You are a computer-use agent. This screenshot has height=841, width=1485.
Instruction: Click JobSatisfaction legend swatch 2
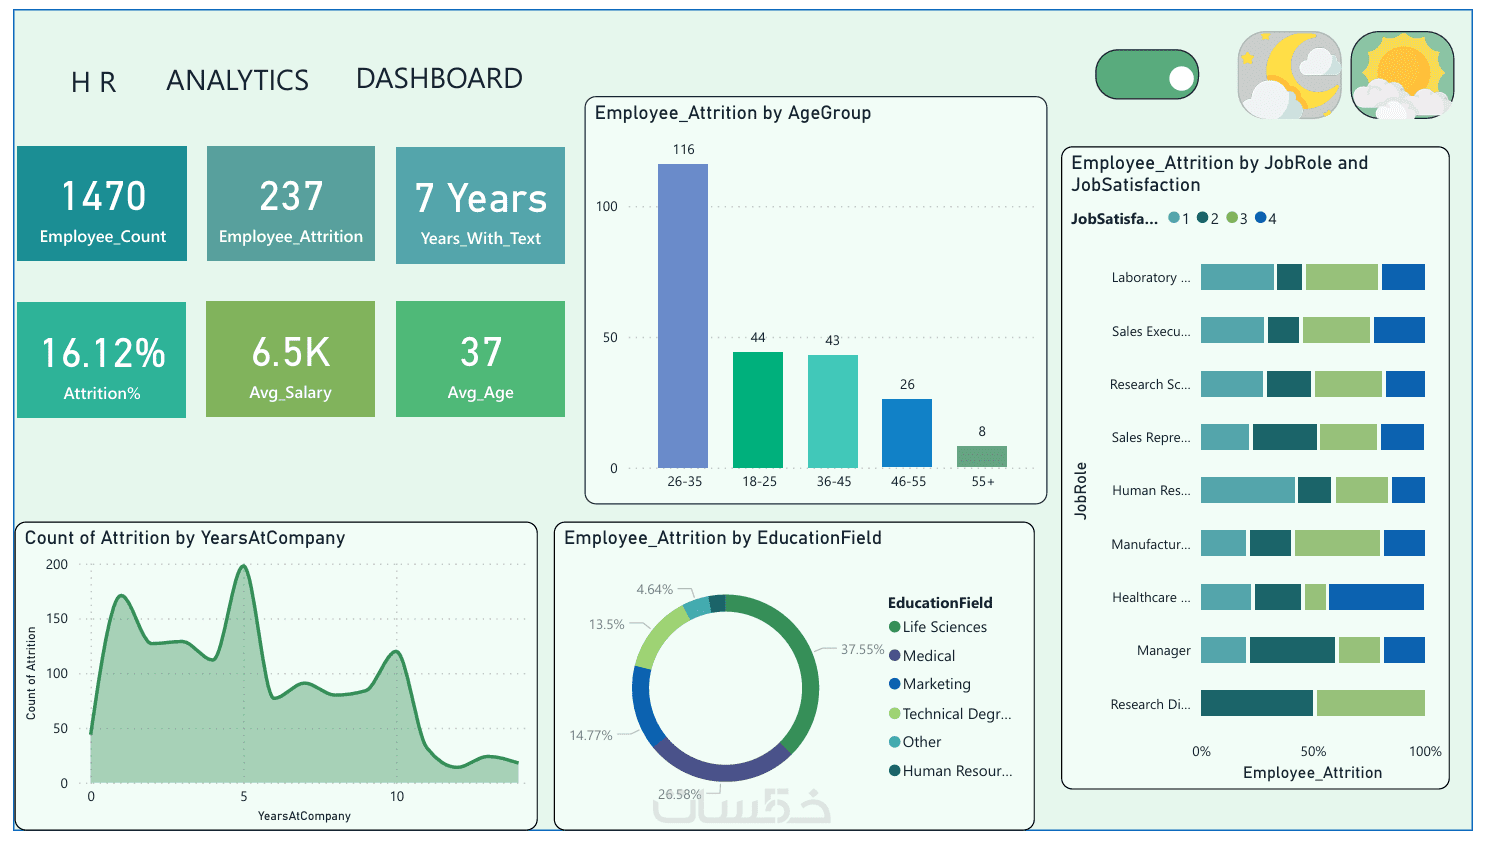[x=1203, y=218]
